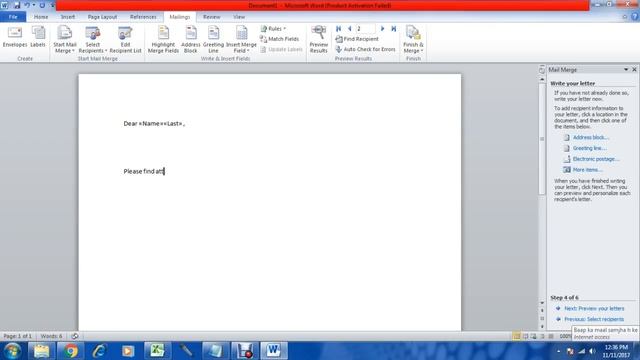Toggle Highlight Merge Fields
The image size is (640, 360).
(x=163, y=40)
